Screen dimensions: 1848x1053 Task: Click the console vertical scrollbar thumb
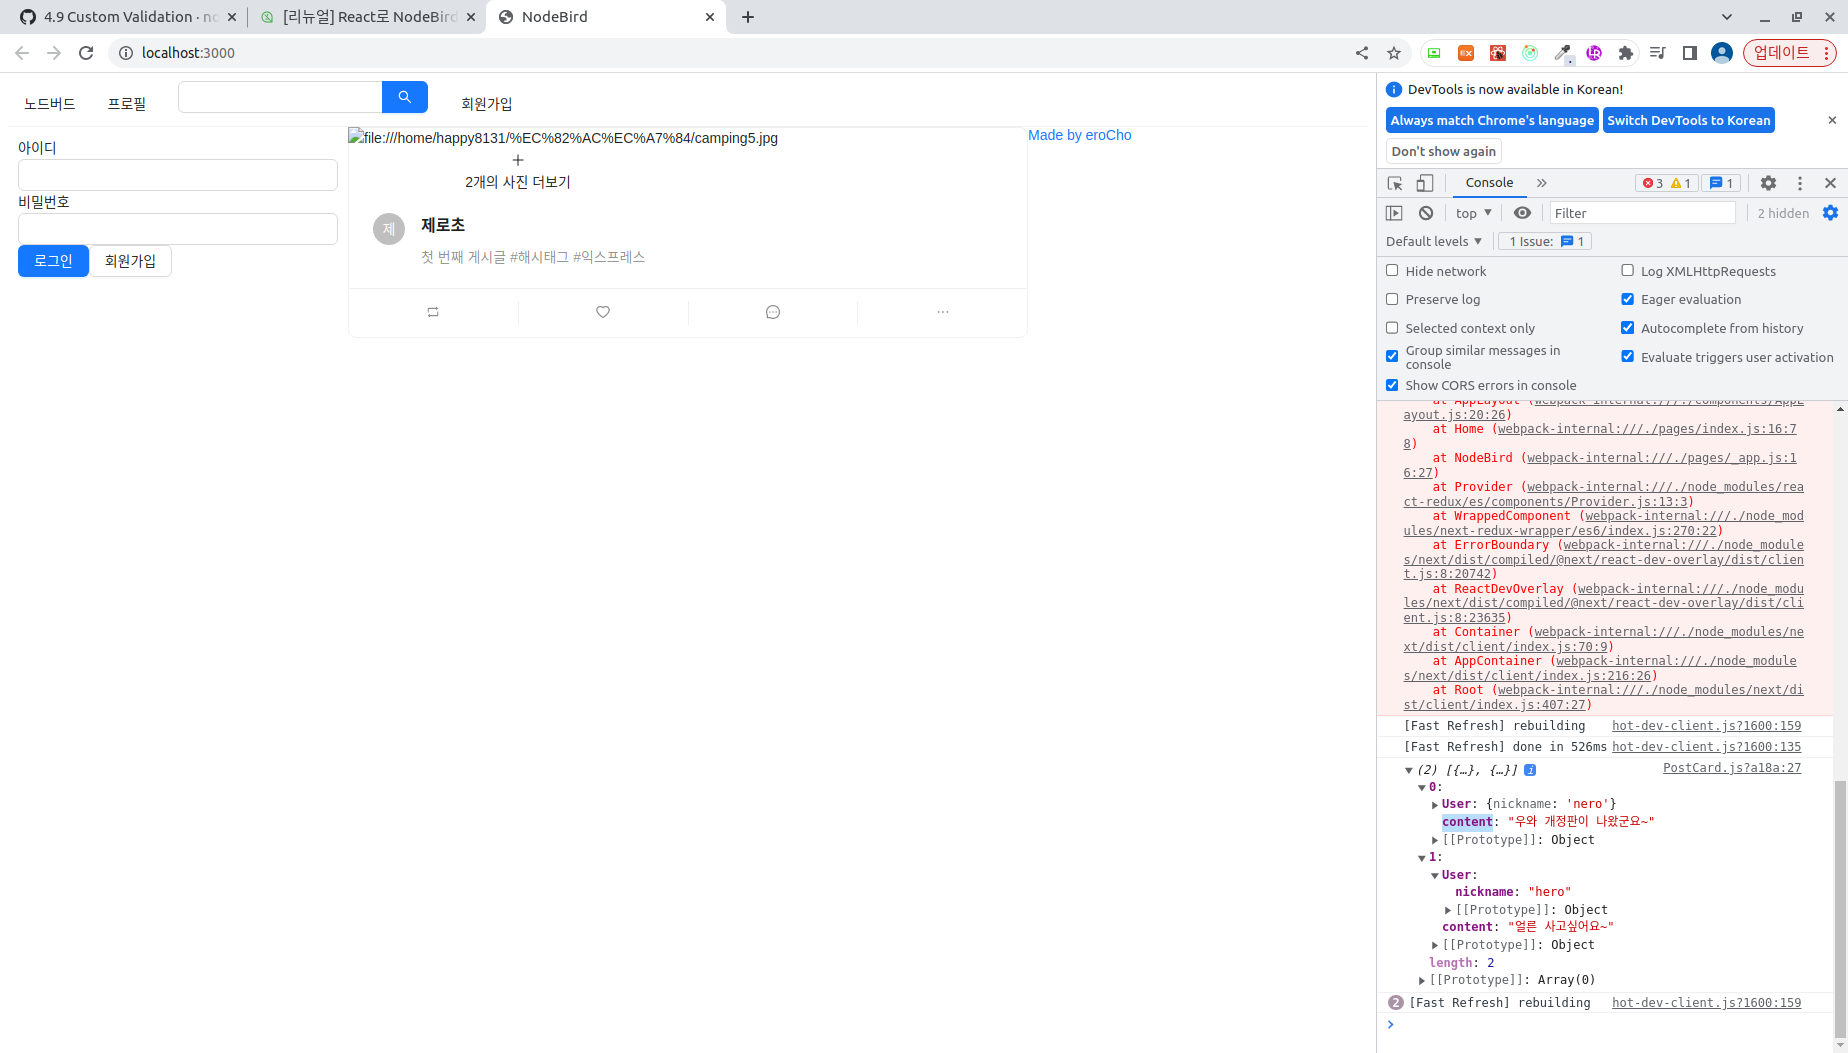tap(1841, 910)
